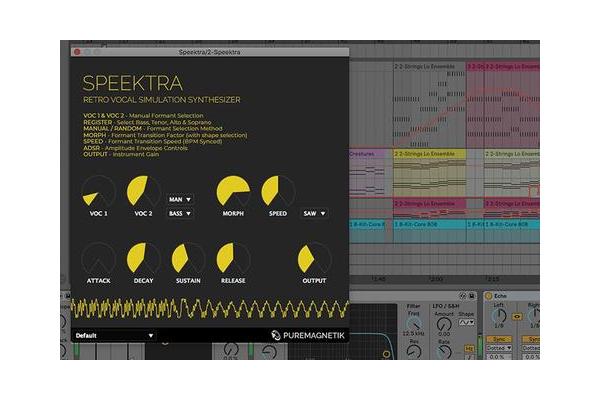Toggle the LFO Hz rate mode button
600x400 pixels.
[x=469, y=349]
